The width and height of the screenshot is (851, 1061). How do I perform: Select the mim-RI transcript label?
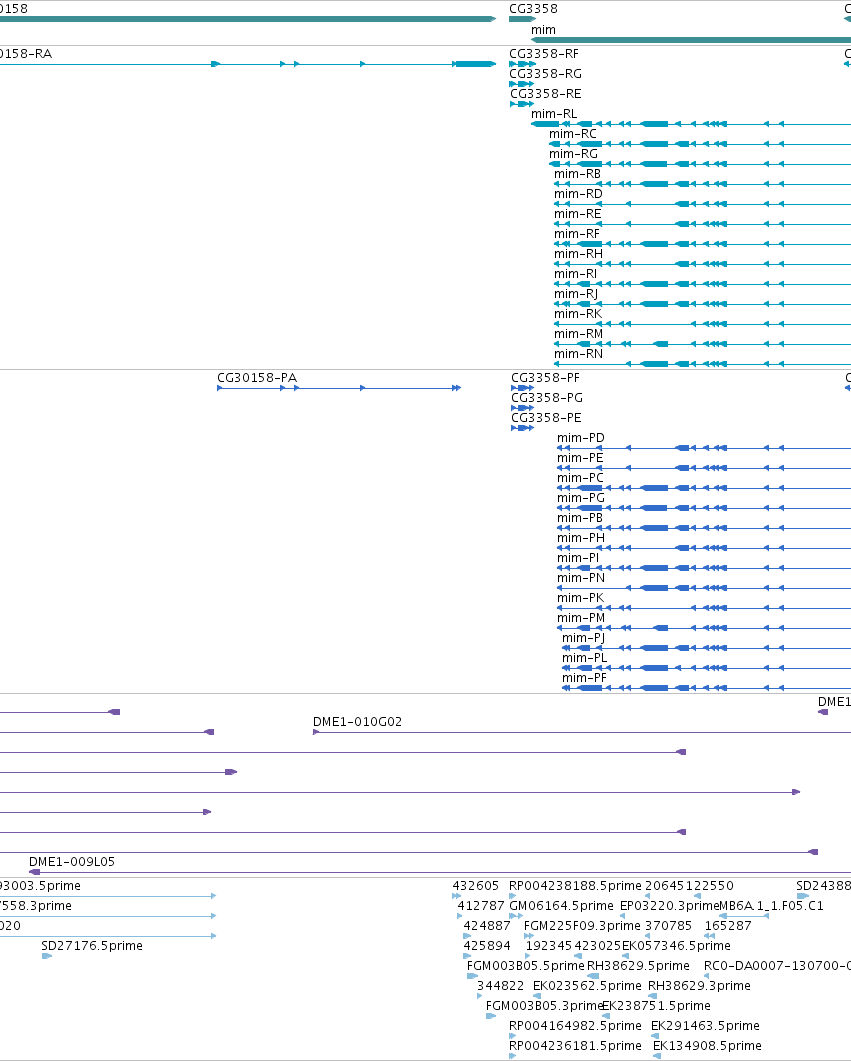575,273
